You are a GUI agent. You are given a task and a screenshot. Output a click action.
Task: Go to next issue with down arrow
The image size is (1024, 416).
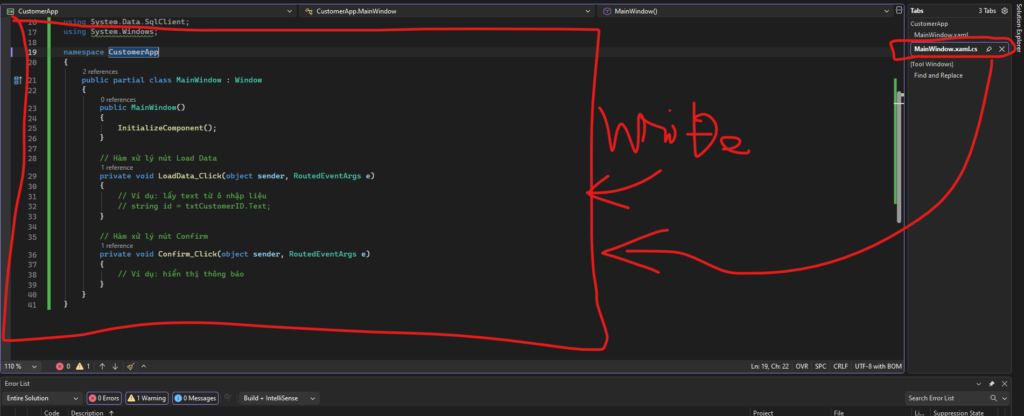click(x=115, y=367)
